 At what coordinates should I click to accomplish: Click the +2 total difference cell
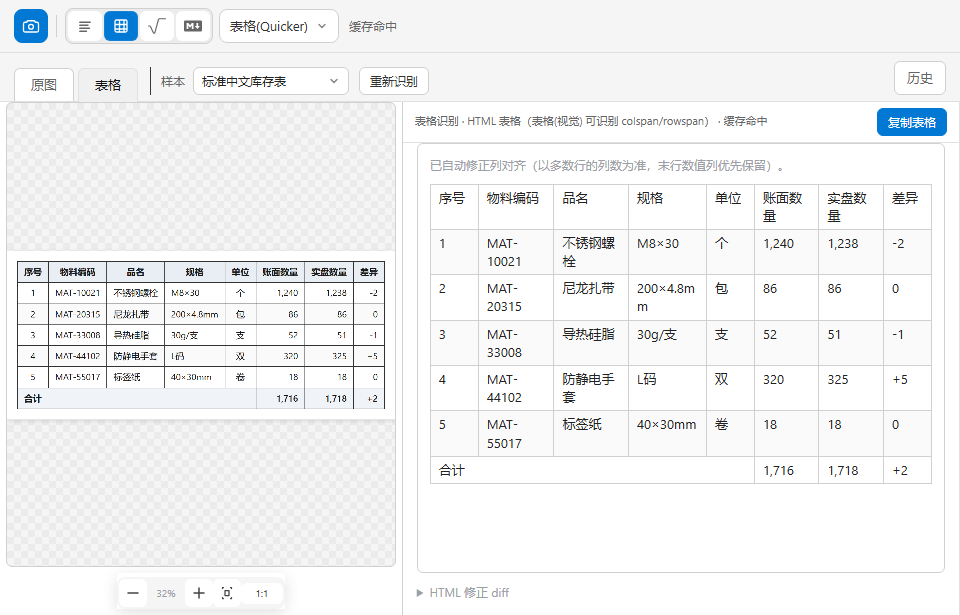coord(907,470)
